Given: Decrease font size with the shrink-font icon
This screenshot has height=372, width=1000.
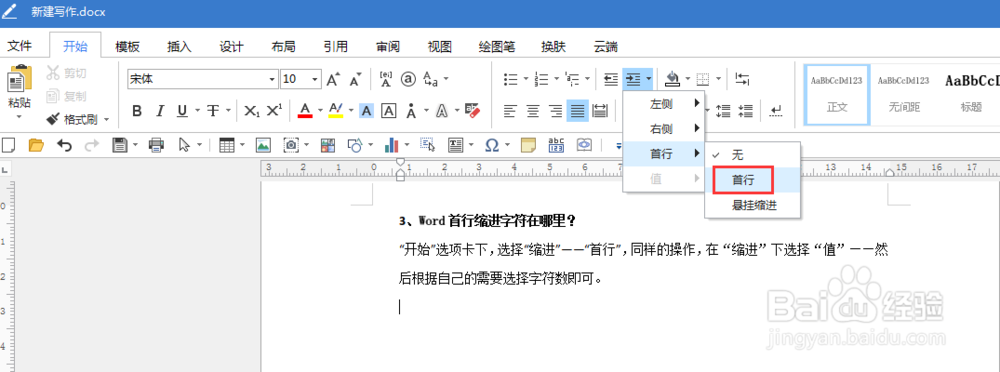Looking at the screenshot, I should 356,79.
